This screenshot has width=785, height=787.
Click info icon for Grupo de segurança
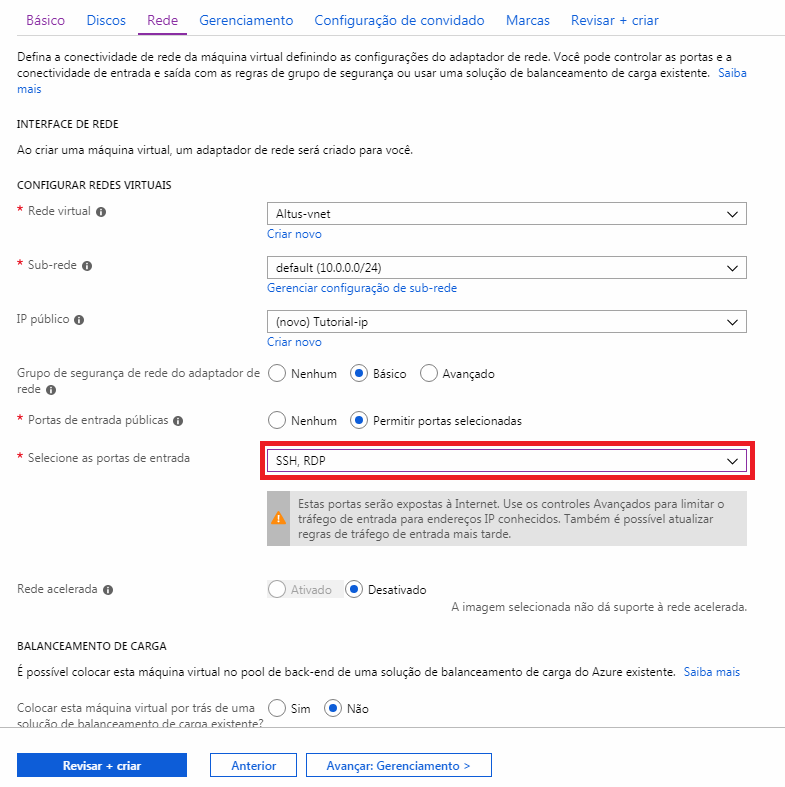tap(51, 390)
